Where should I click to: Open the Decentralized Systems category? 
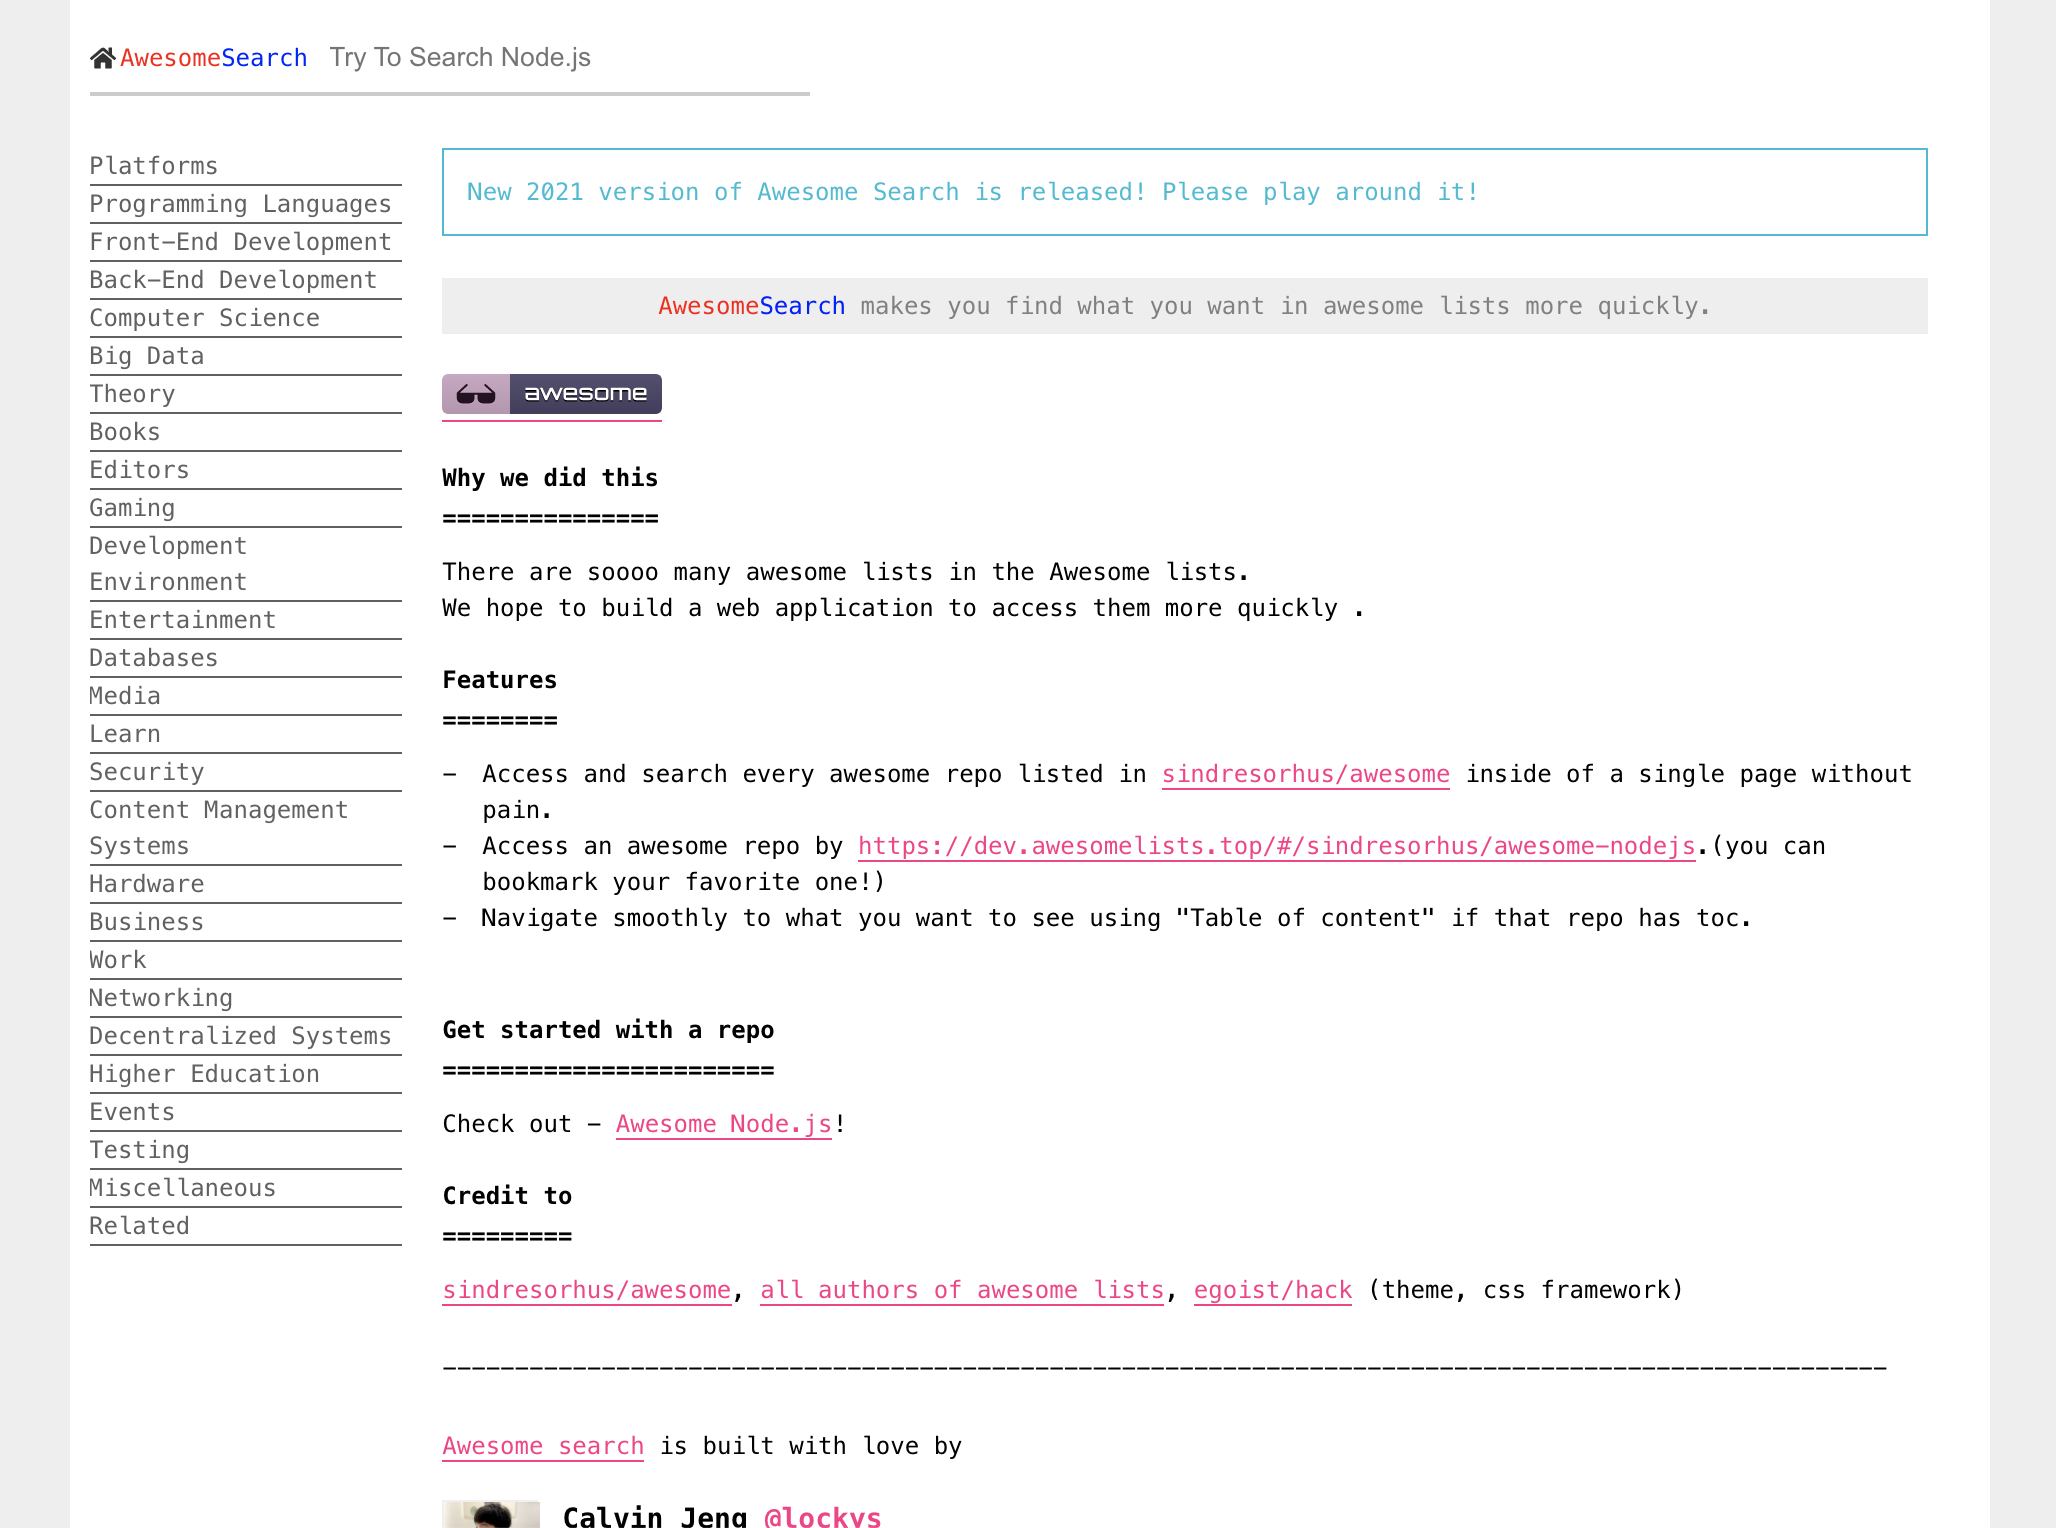tap(240, 1036)
